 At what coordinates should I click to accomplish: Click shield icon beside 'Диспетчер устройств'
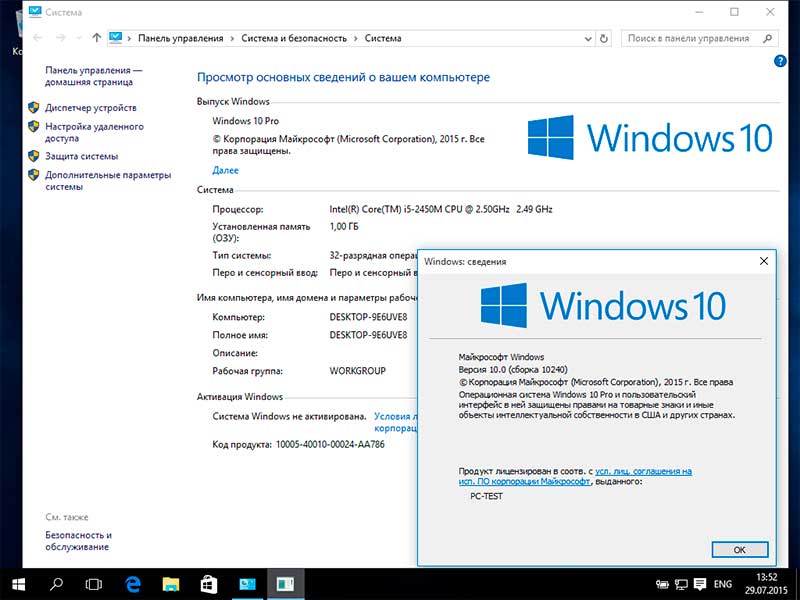[x=34, y=107]
